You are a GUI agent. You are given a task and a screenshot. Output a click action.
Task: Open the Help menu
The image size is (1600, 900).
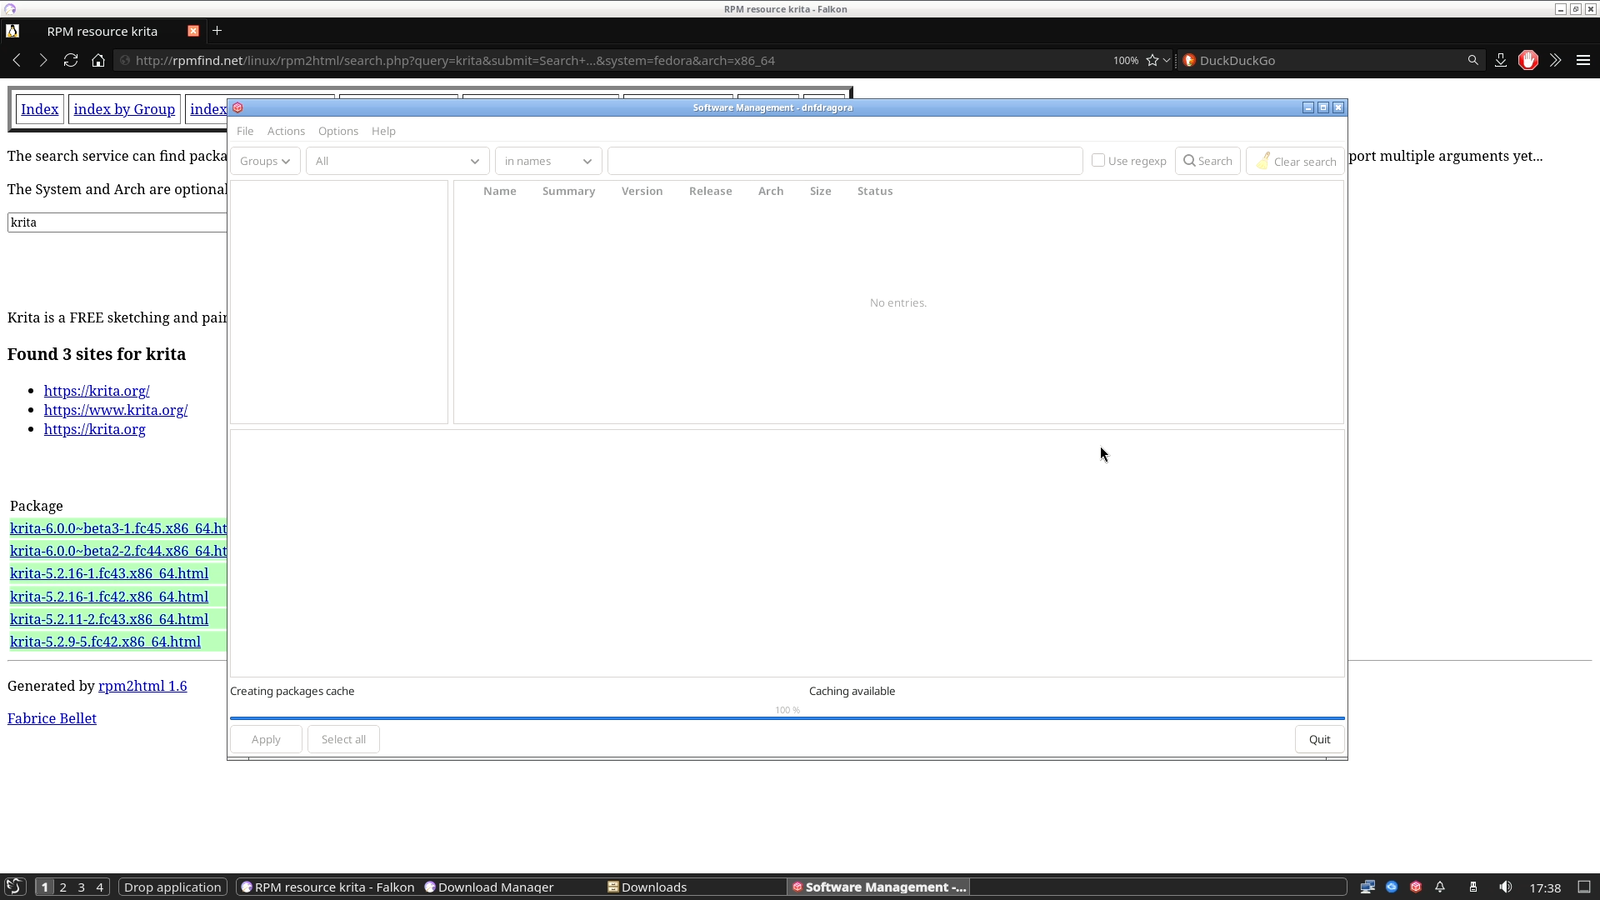tap(383, 131)
